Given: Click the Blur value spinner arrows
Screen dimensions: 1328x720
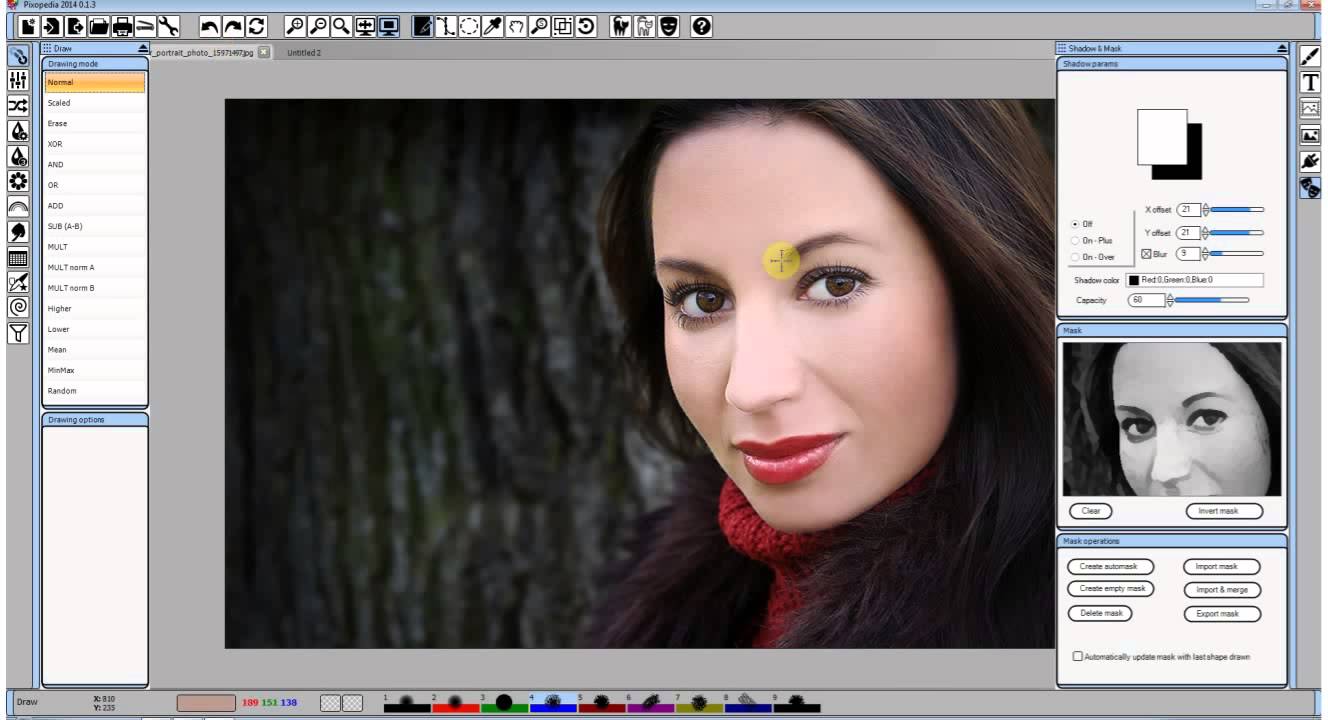Looking at the screenshot, I should 1205,254.
